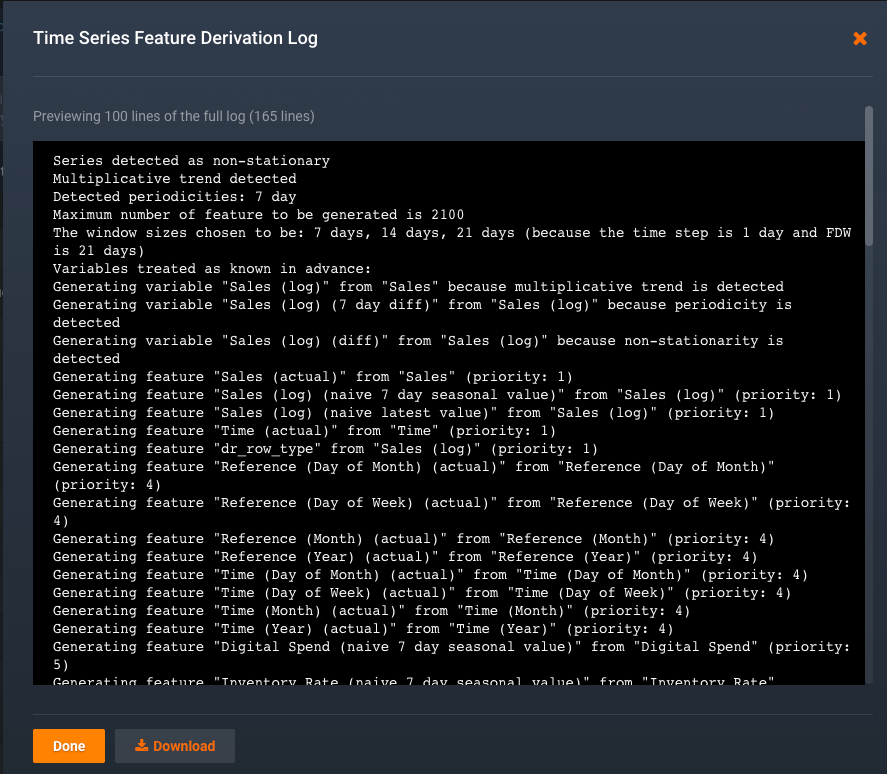Close the Feature Derivation Log dialog
The height and width of the screenshot is (774, 887).
point(859,39)
